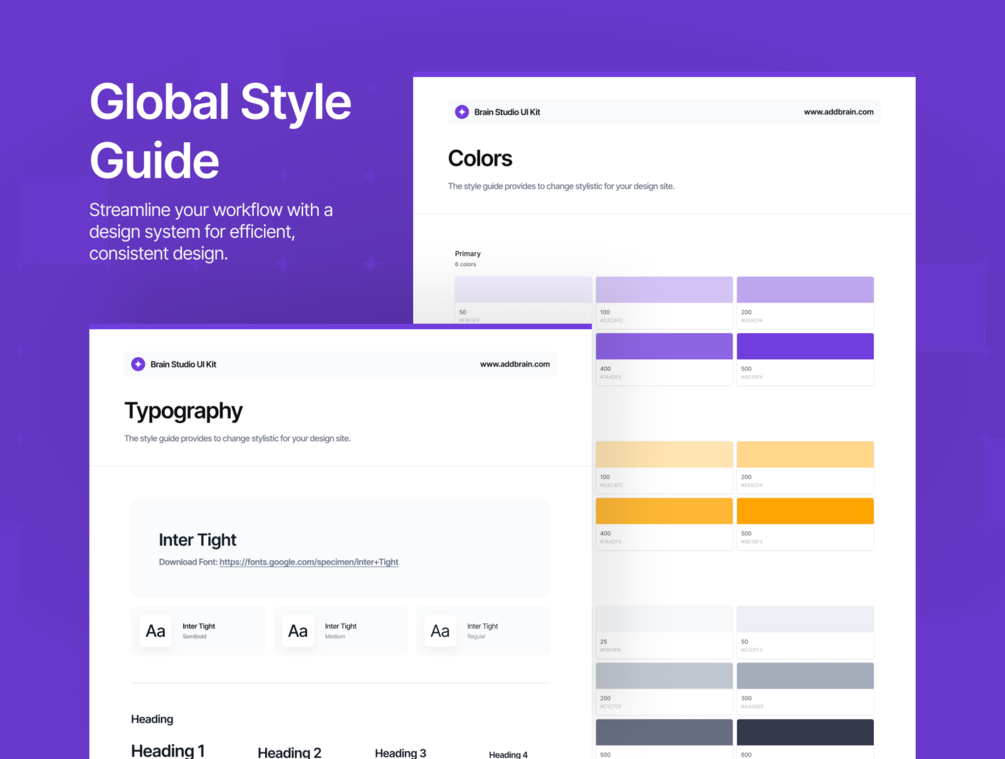Click the Colors page description sentence
1005x759 pixels.
[x=561, y=187]
